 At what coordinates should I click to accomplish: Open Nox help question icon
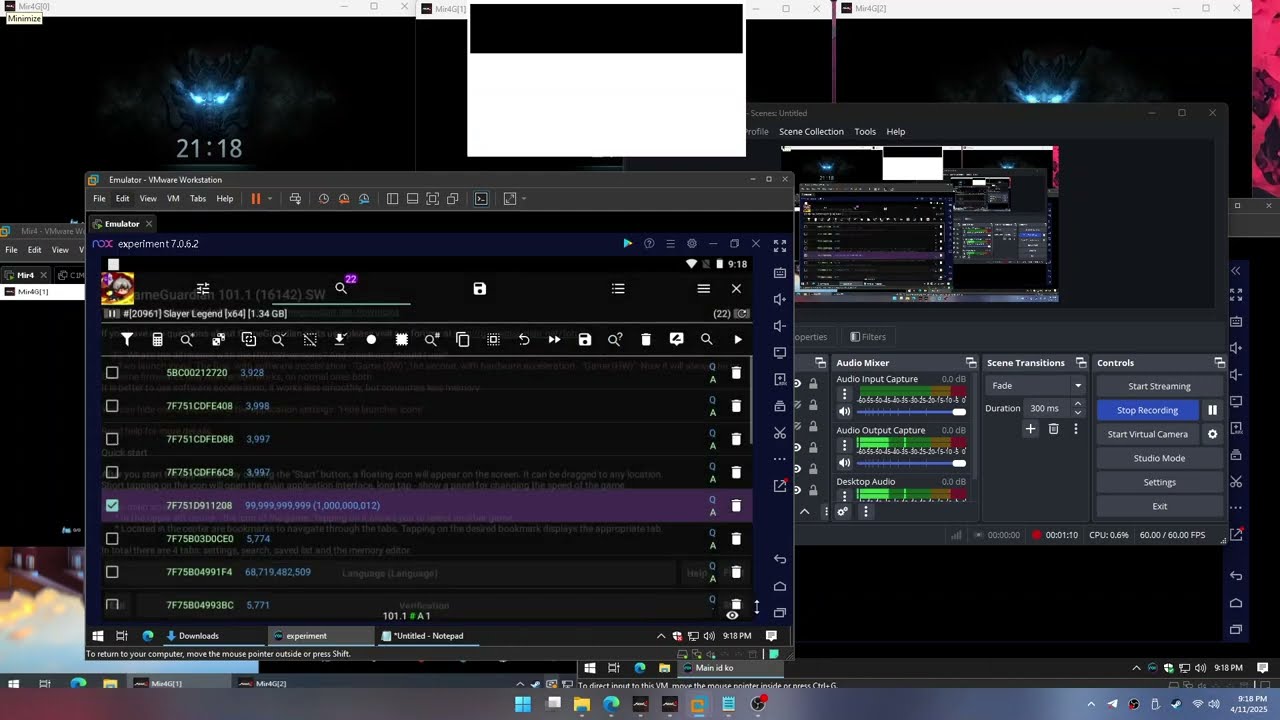click(649, 243)
